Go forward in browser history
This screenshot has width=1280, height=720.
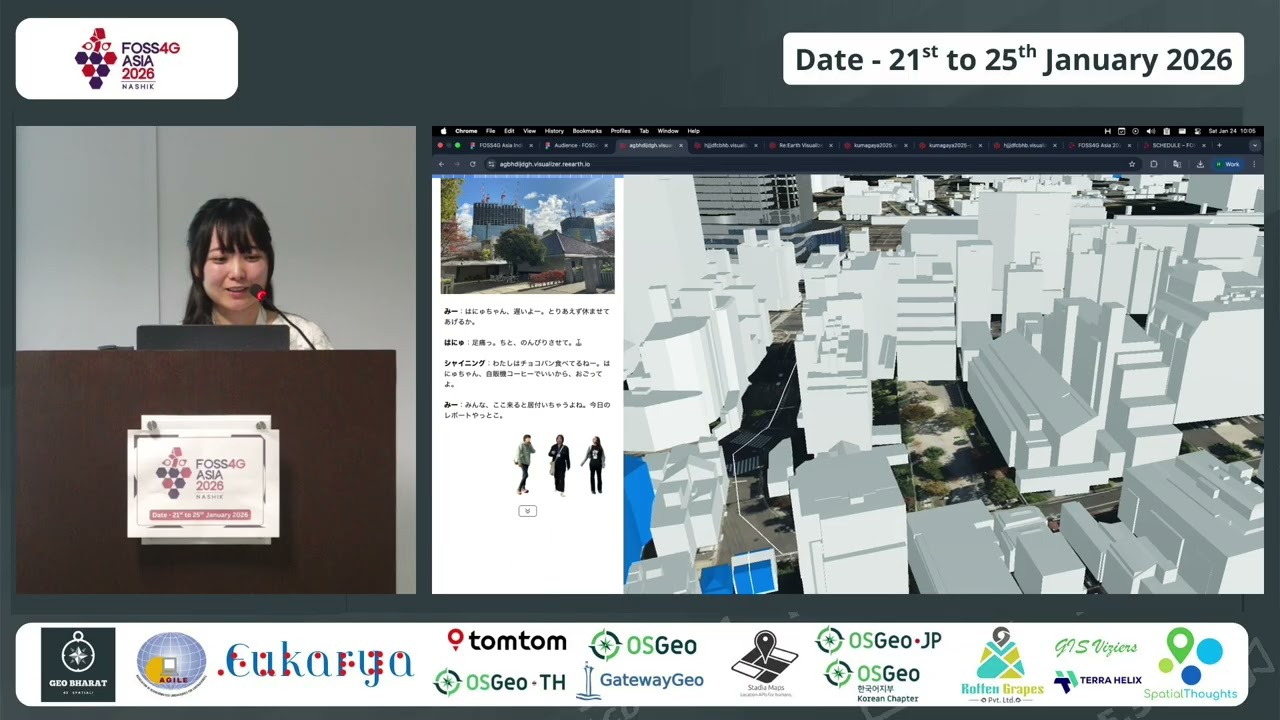(x=457, y=164)
